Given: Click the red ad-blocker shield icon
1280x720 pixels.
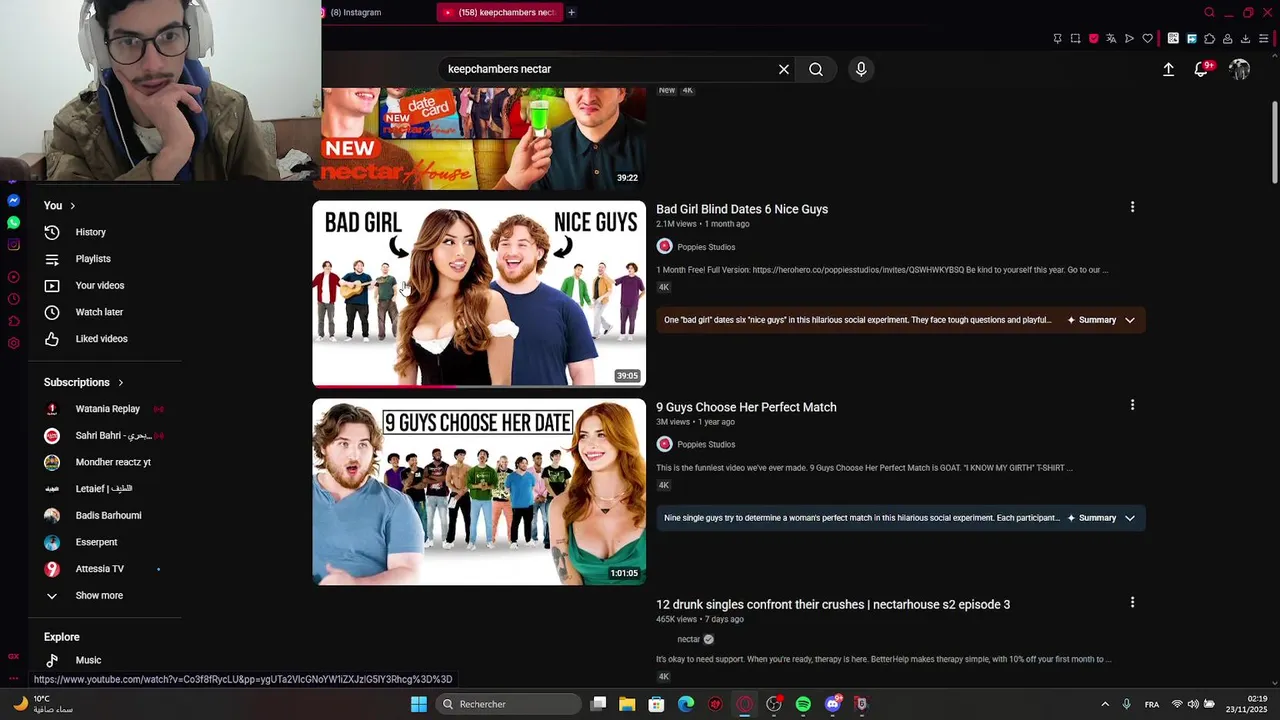Looking at the screenshot, I should [1093, 39].
